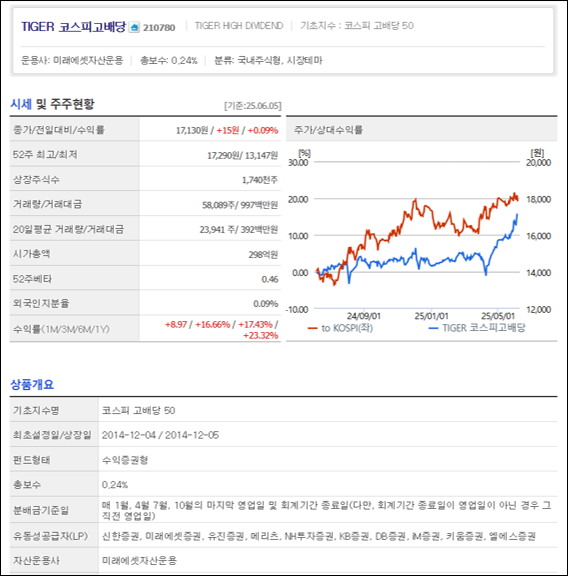Click the inception/listing date 2014-12-04 / 2014-12-05
568x576 pixels.
160,435
